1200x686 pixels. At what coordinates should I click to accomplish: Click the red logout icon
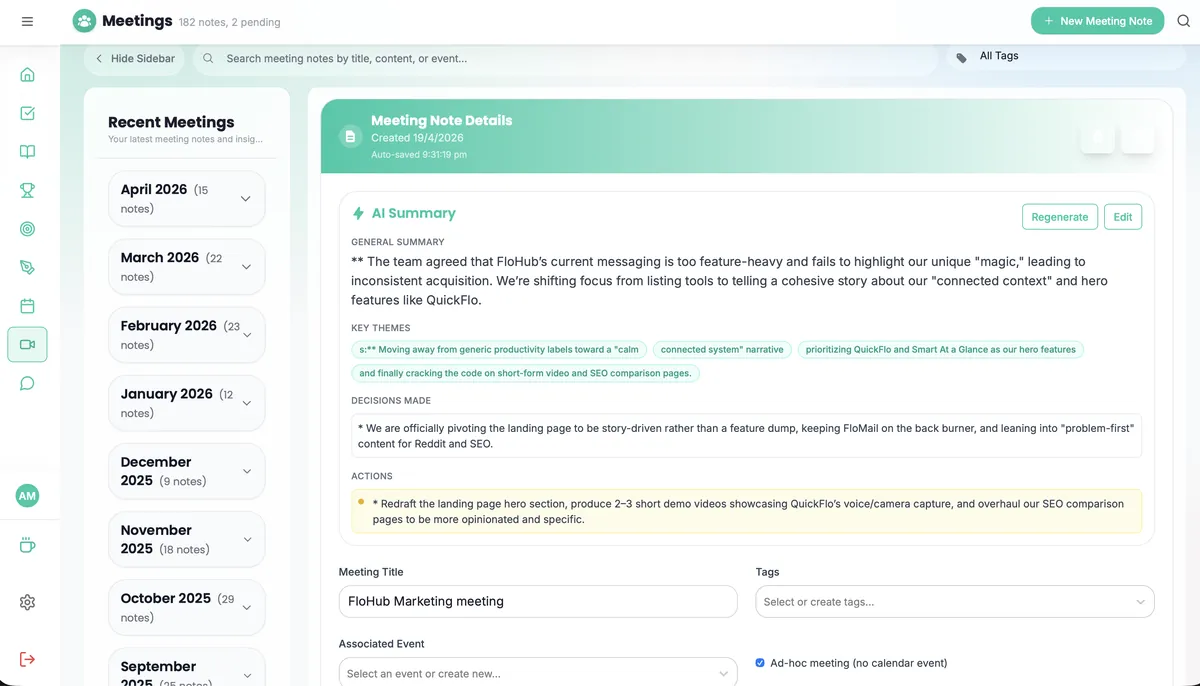pos(27,659)
